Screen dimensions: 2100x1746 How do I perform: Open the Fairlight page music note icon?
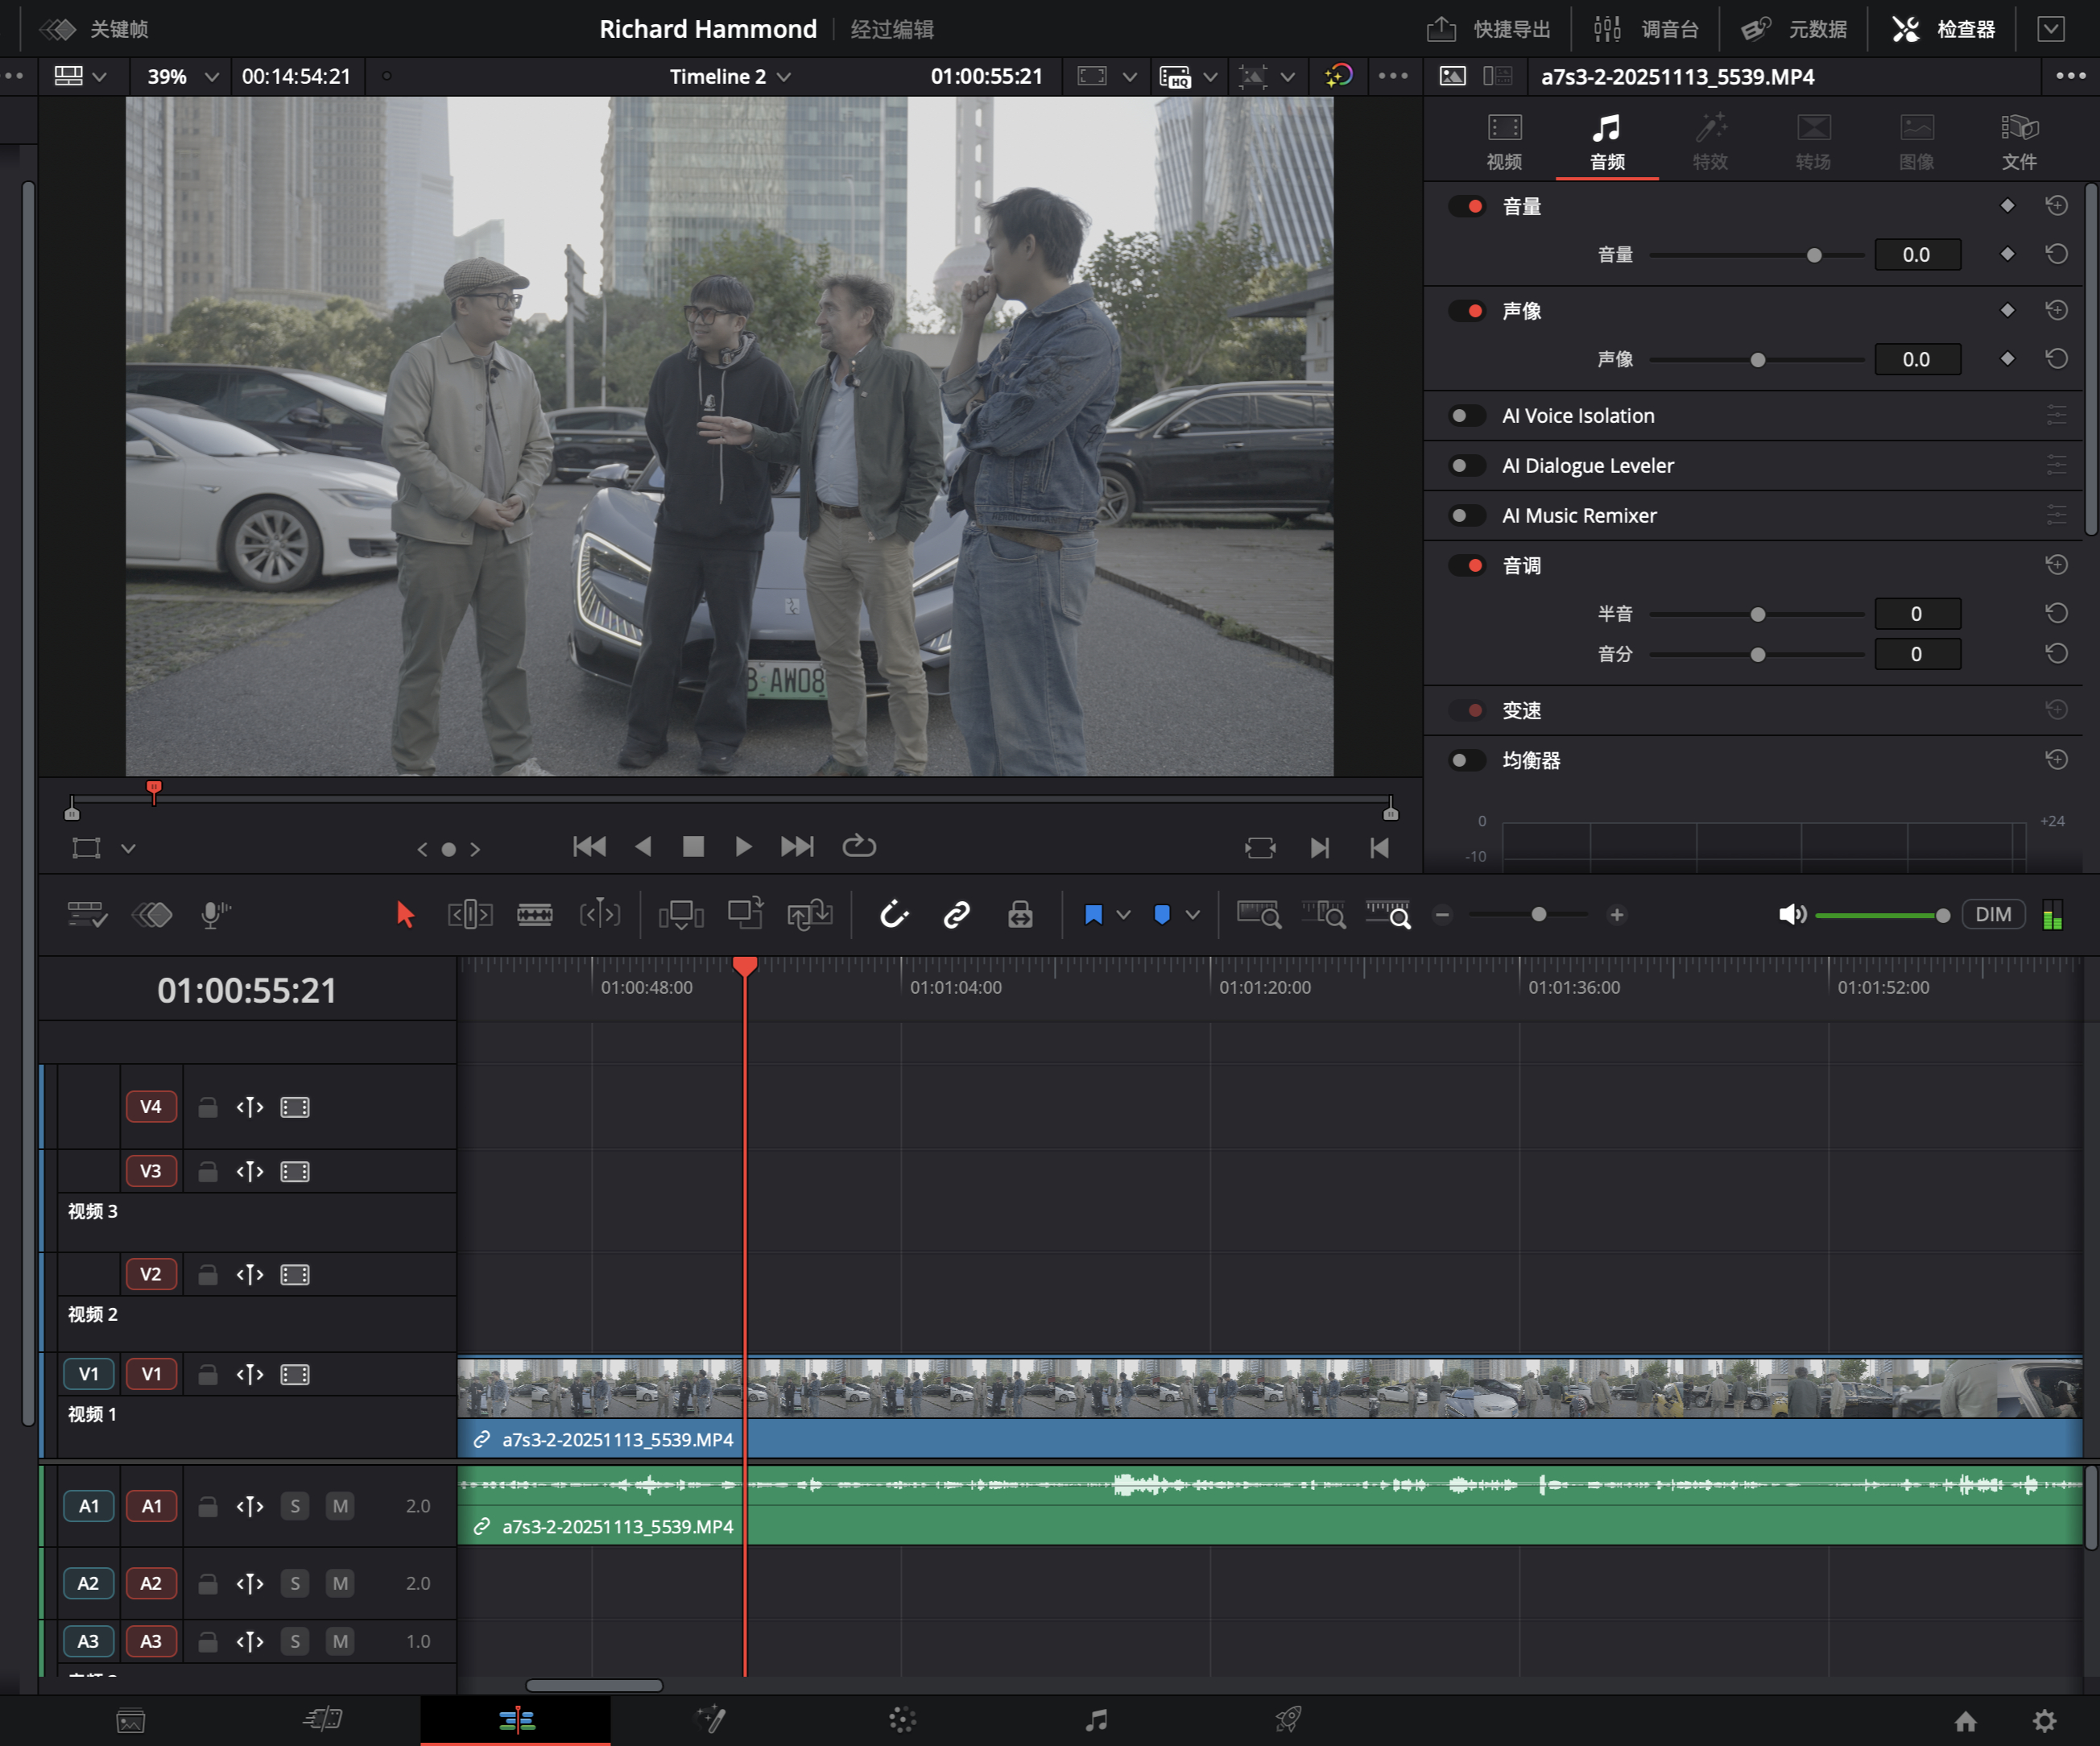[1096, 1720]
